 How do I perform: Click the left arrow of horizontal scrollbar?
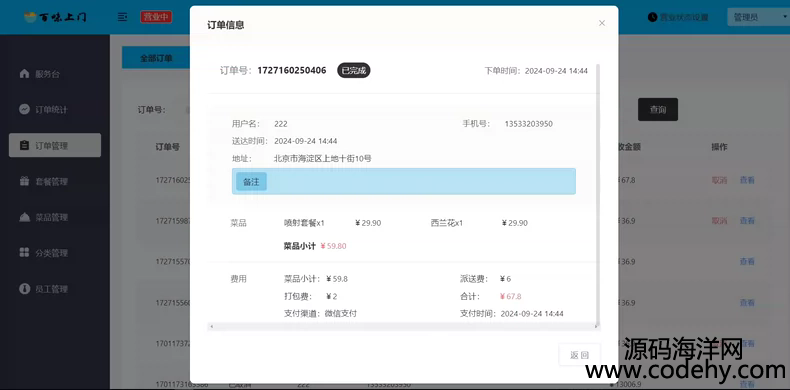point(212,327)
